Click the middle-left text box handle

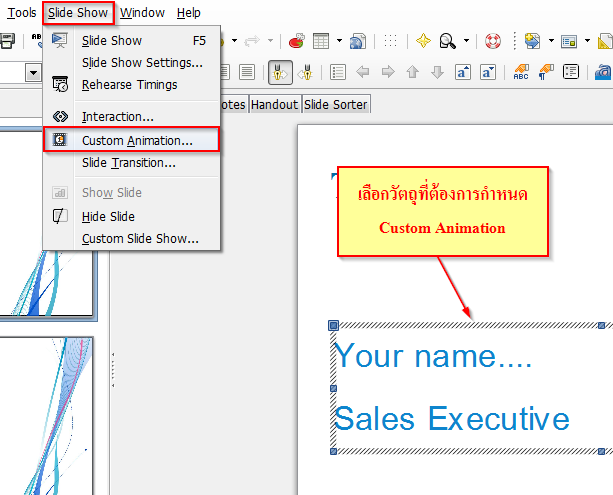(x=333, y=388)
